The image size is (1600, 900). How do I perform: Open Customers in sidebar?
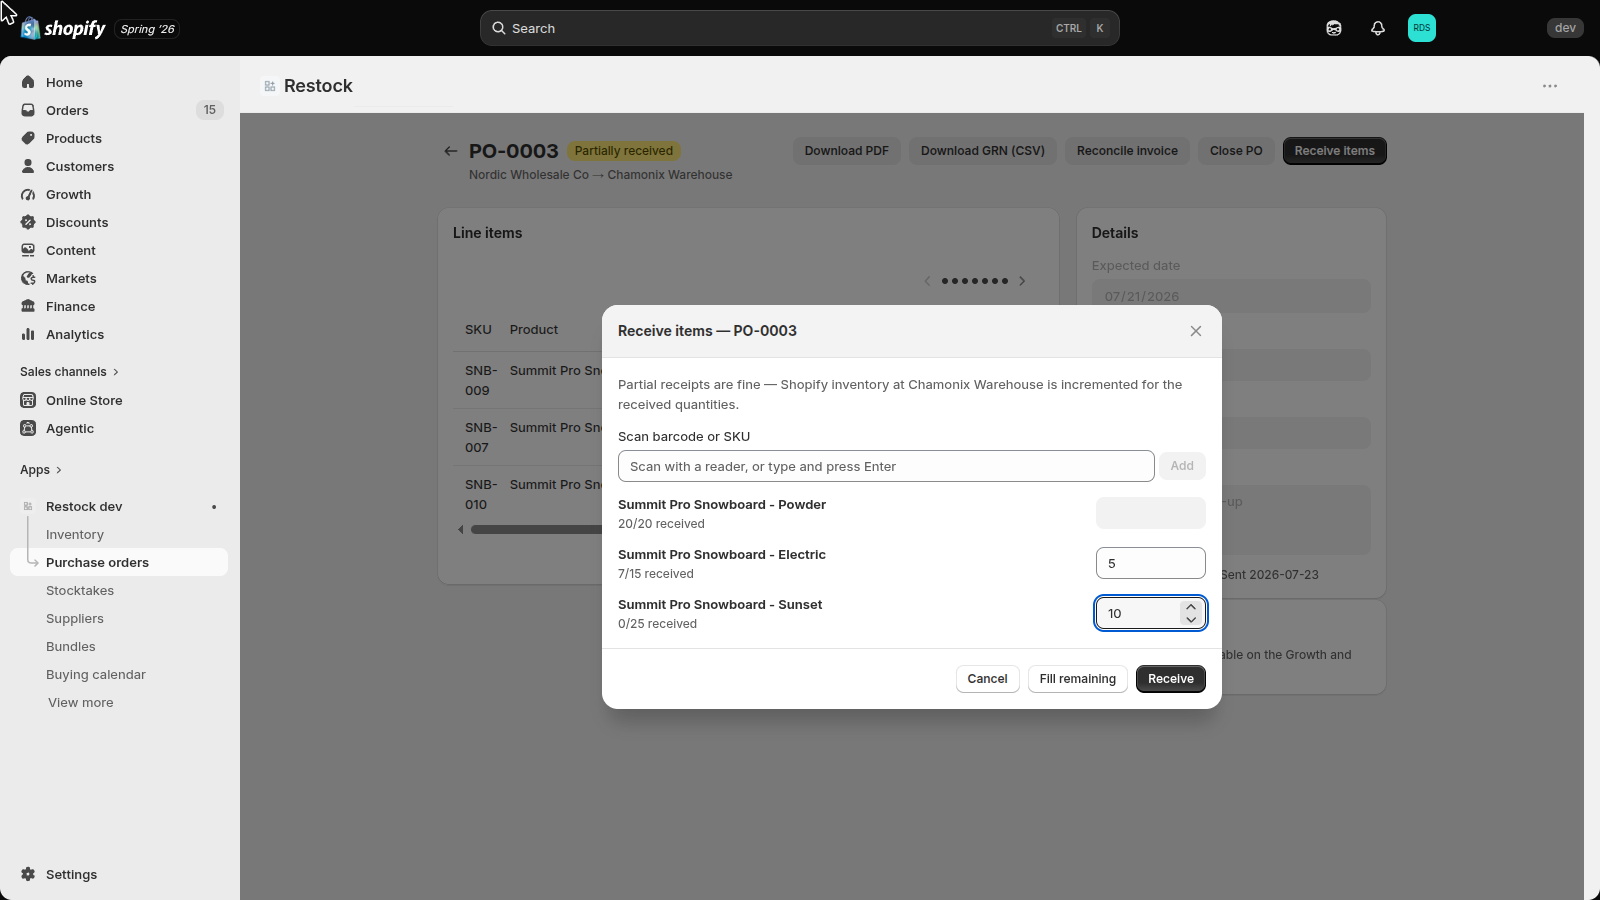point(119,166)
